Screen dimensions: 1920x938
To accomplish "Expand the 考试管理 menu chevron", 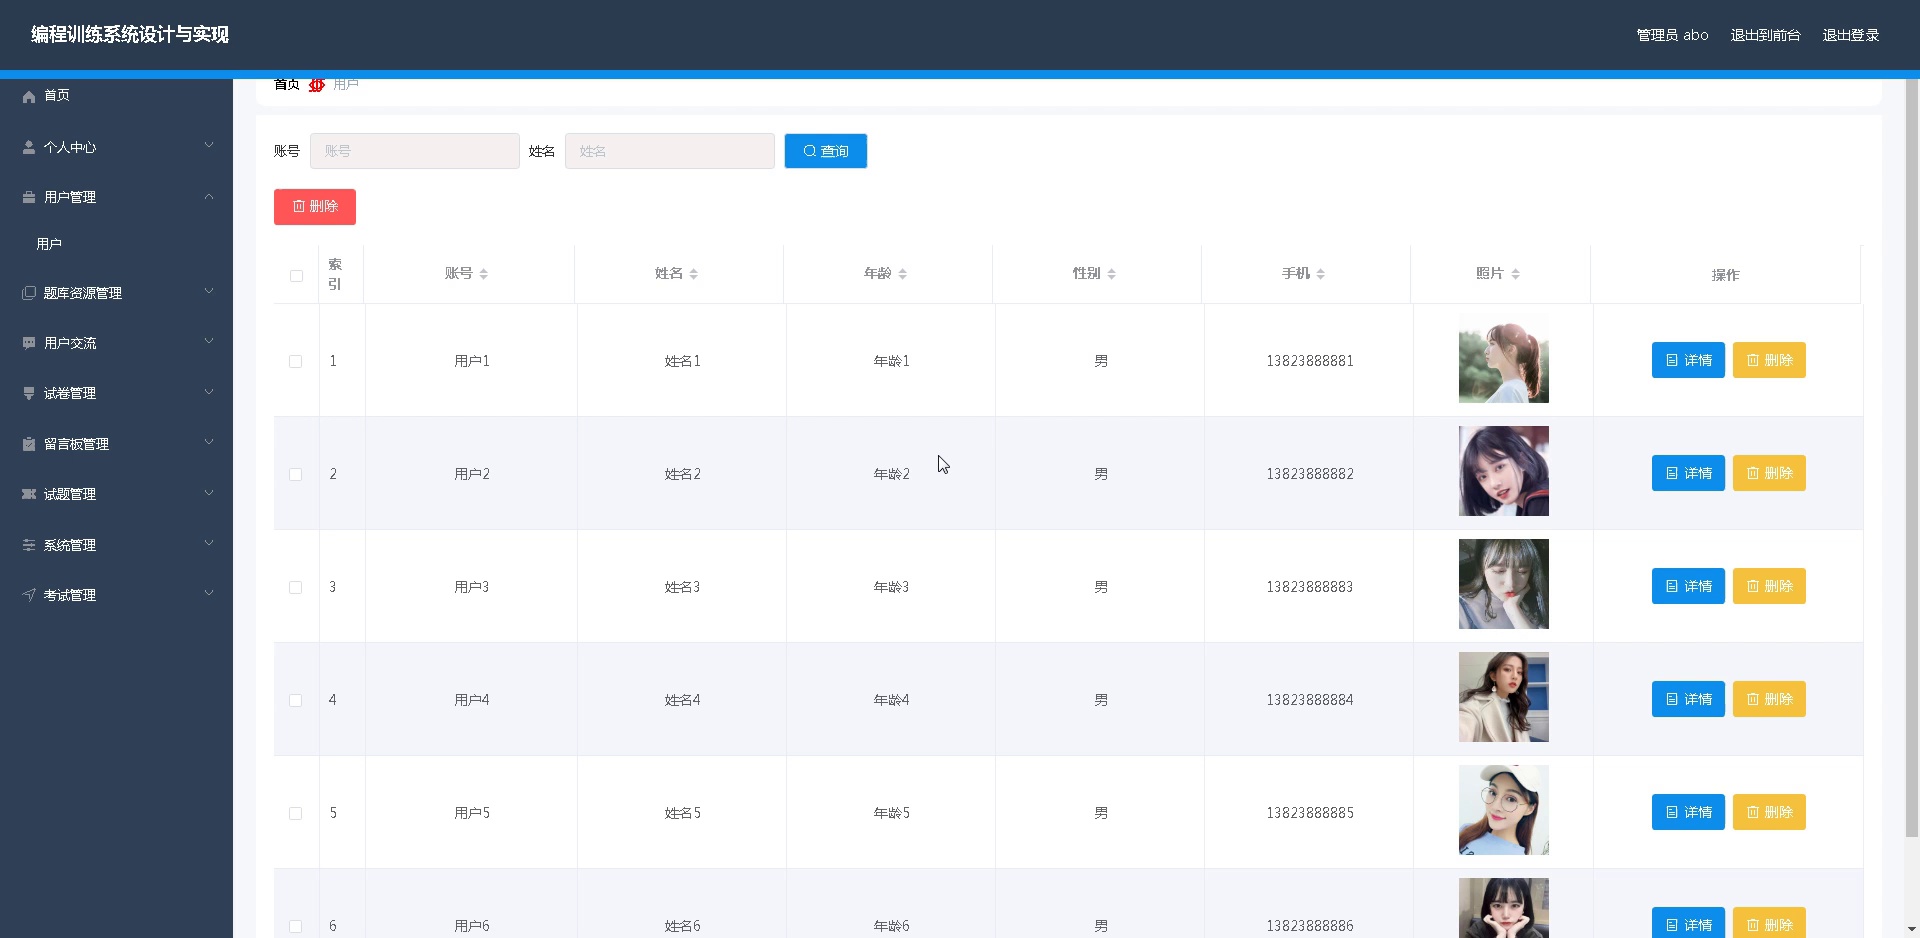I will [x=209, y=594].
